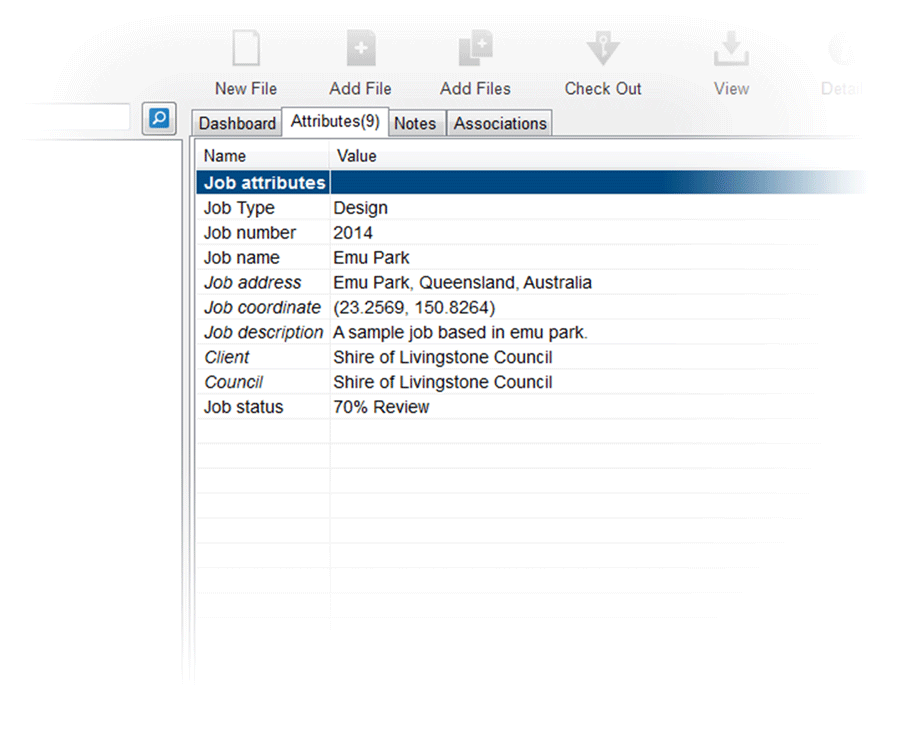The height and width of the screenshot is (743, 900).
Task: Switch to the Notes tab
Action: point(415,123)
